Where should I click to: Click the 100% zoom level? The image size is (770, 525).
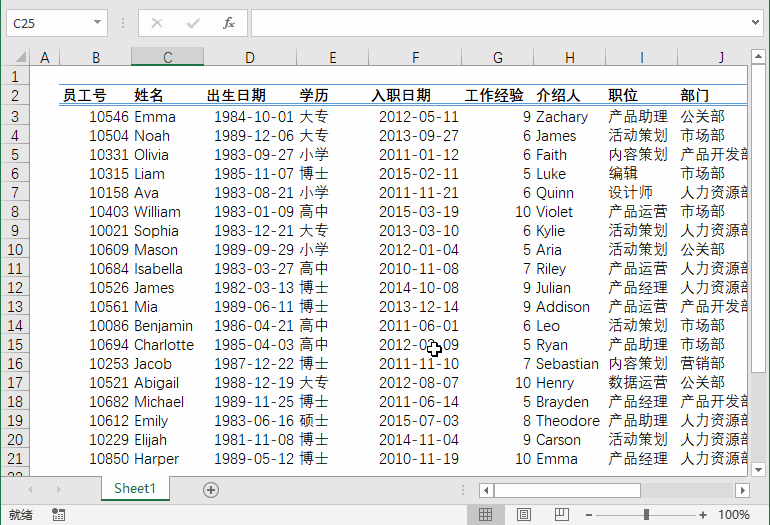734,514
